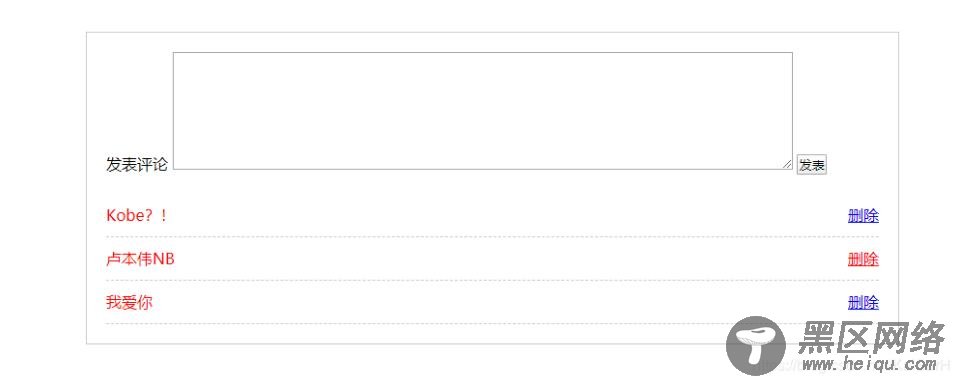Delete the 卢本伟NB comment via red 删除
The width and height of the screenshot is (958, 381).
point(863,259)
